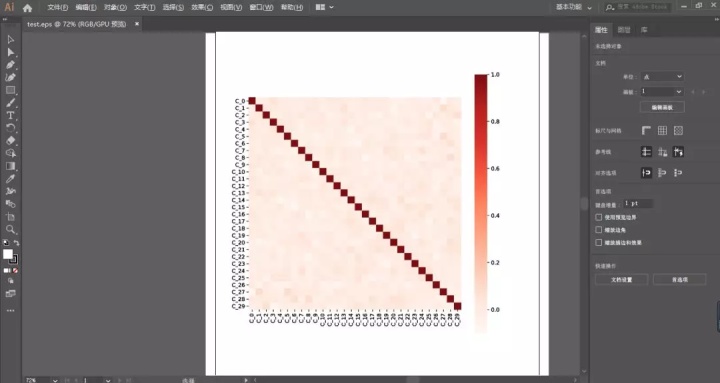720x383 pixels.
Task: Enable the 缩放边角 checkbox
Action: 598,230
